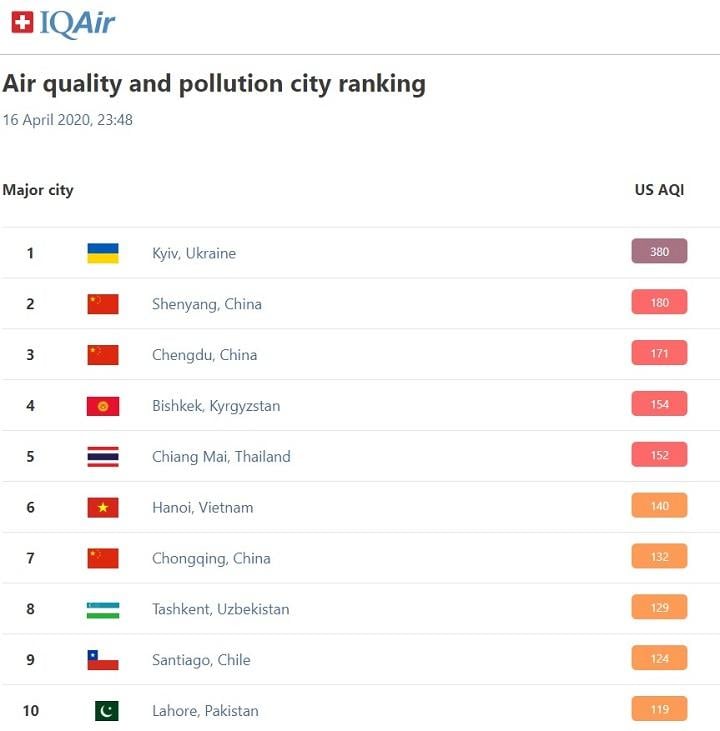Open the Shenyang, China city link
Screen dimensions: 720x731
pos(207,304)
